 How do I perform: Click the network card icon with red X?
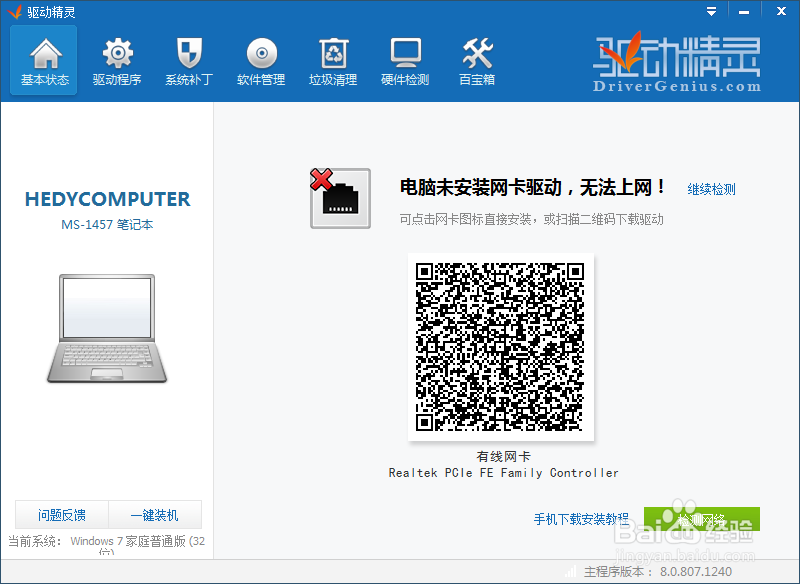[x=340, y=198]
